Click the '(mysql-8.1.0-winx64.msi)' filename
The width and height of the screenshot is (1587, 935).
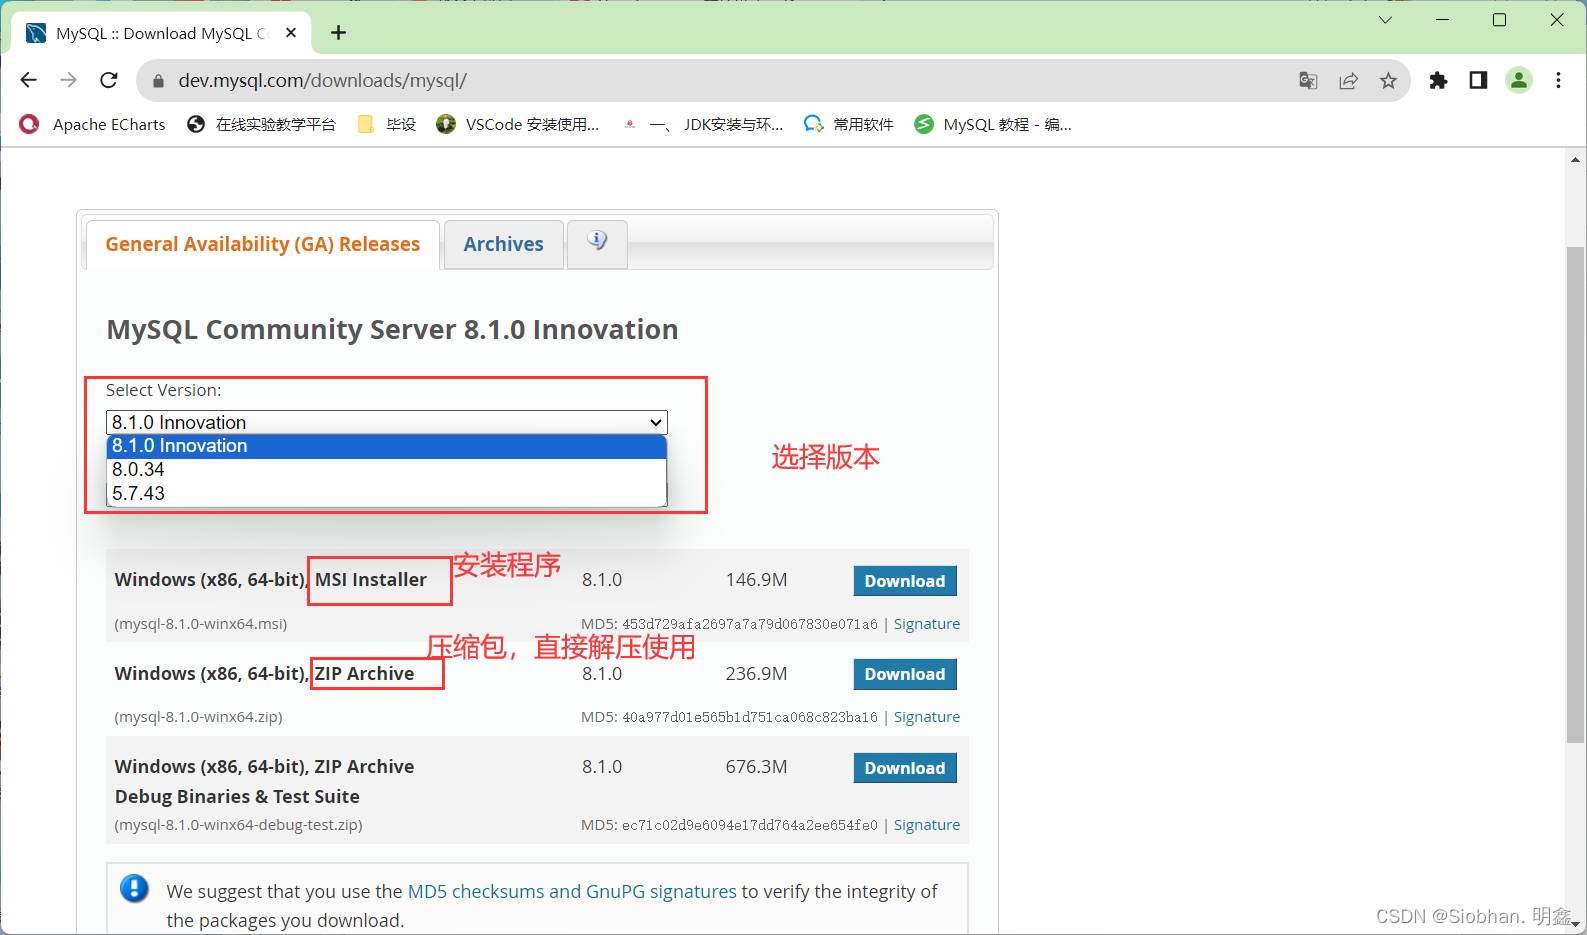(x=201, y=624)
